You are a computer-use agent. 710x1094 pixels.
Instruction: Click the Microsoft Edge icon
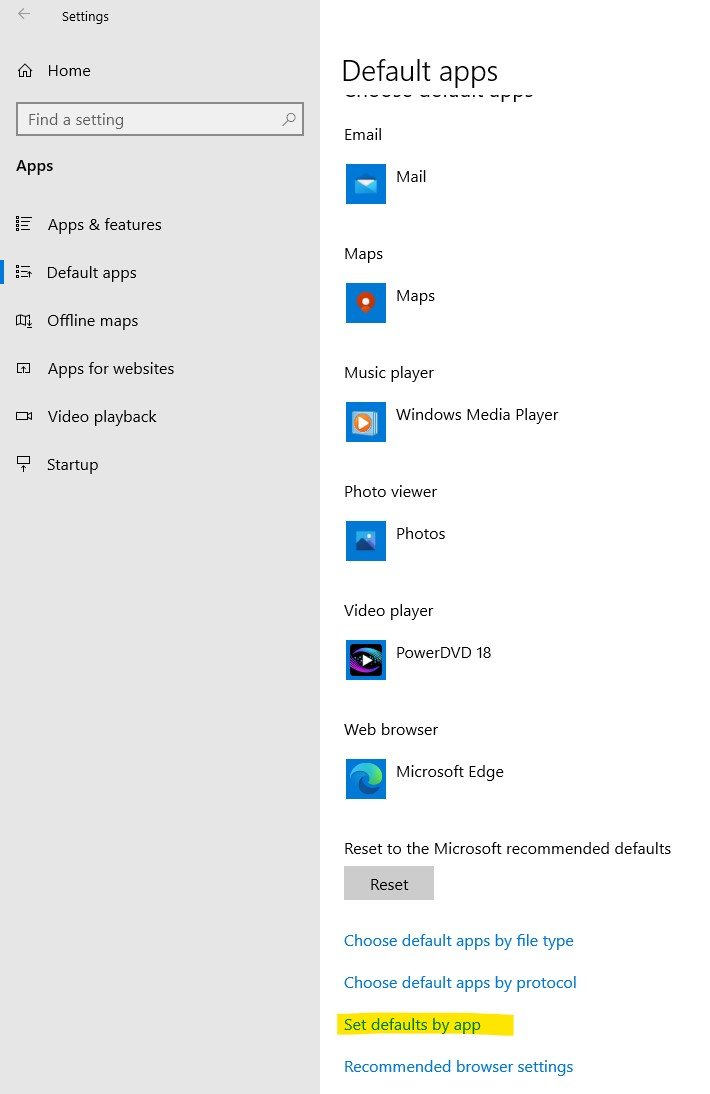click(365, 779)
